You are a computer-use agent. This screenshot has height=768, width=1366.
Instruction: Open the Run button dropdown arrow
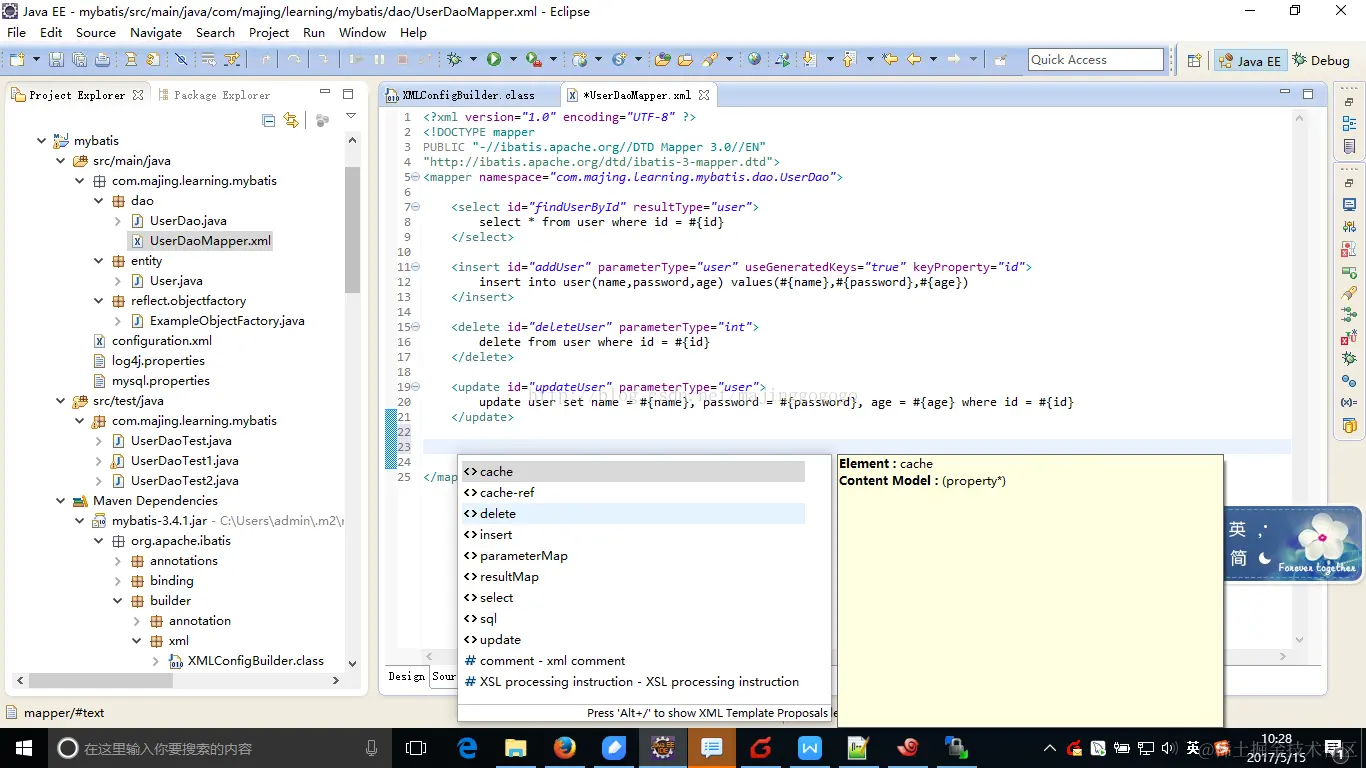[511, 60]
